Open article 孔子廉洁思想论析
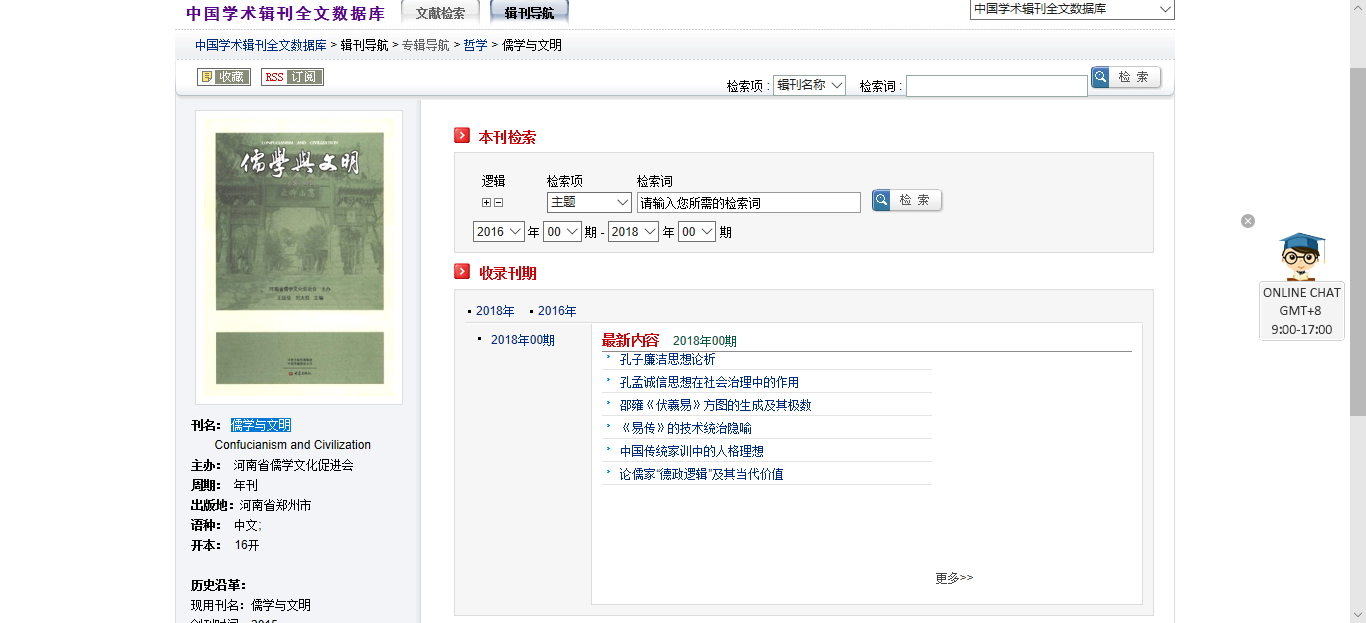1366x623 pixels. 667,360
